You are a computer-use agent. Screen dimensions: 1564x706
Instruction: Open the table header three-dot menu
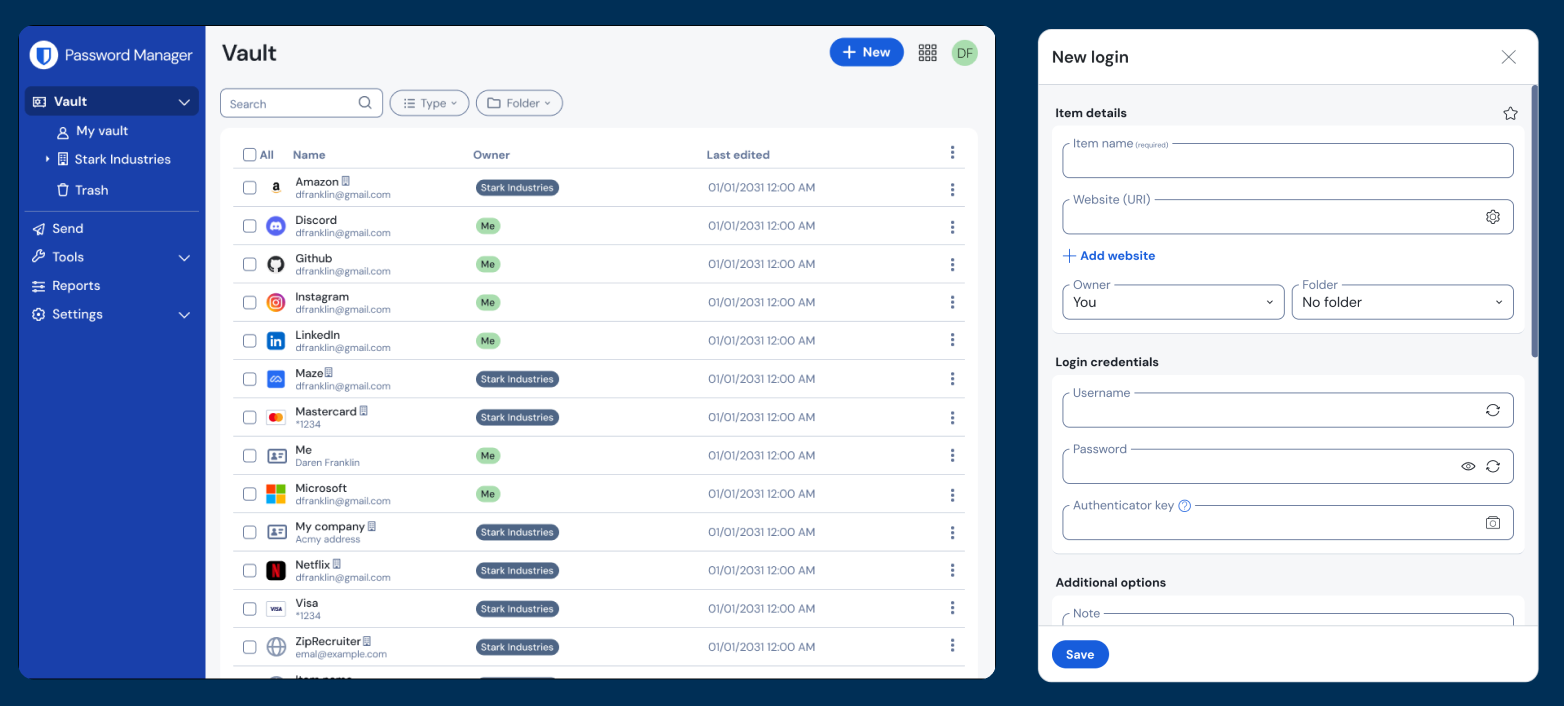click(952, 153)
